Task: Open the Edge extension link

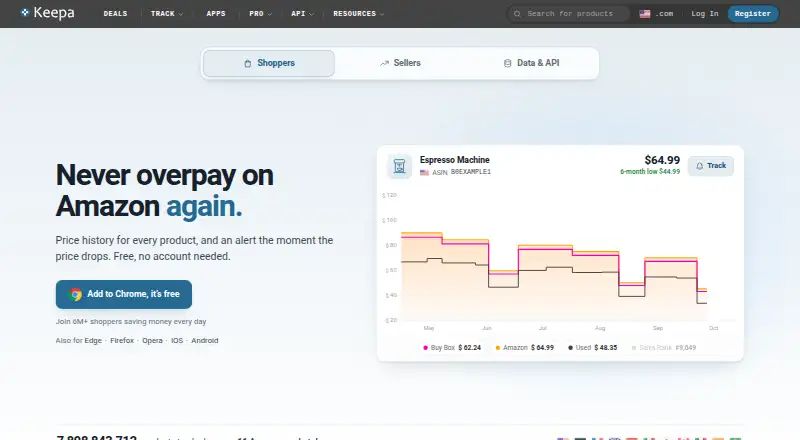Action: 93,340
